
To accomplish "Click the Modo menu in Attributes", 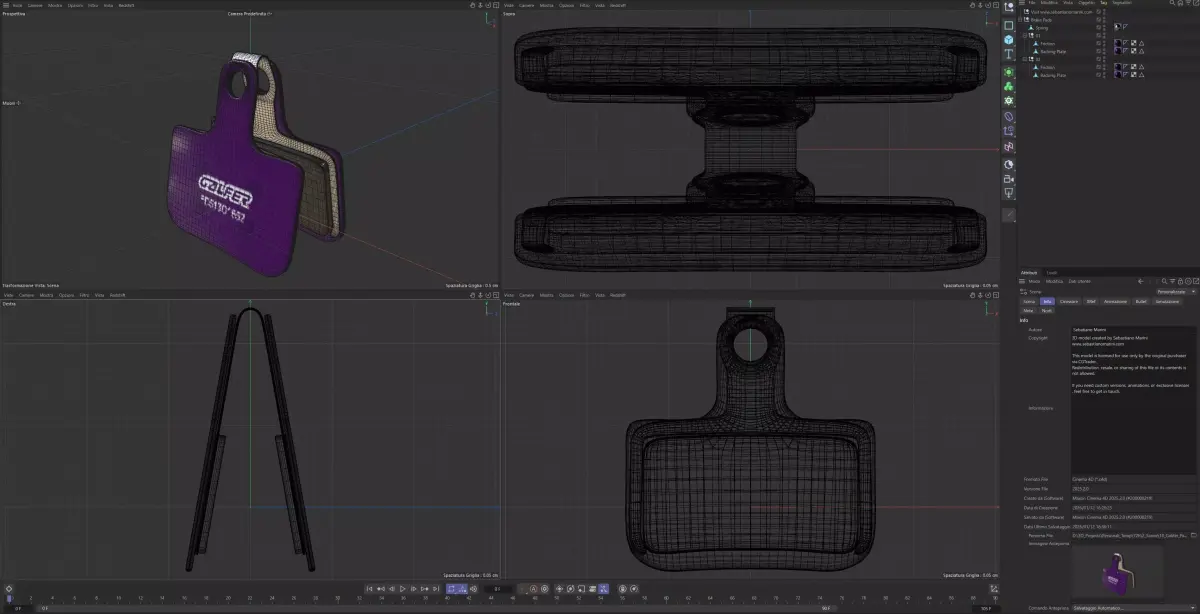I will [1034, 281].
